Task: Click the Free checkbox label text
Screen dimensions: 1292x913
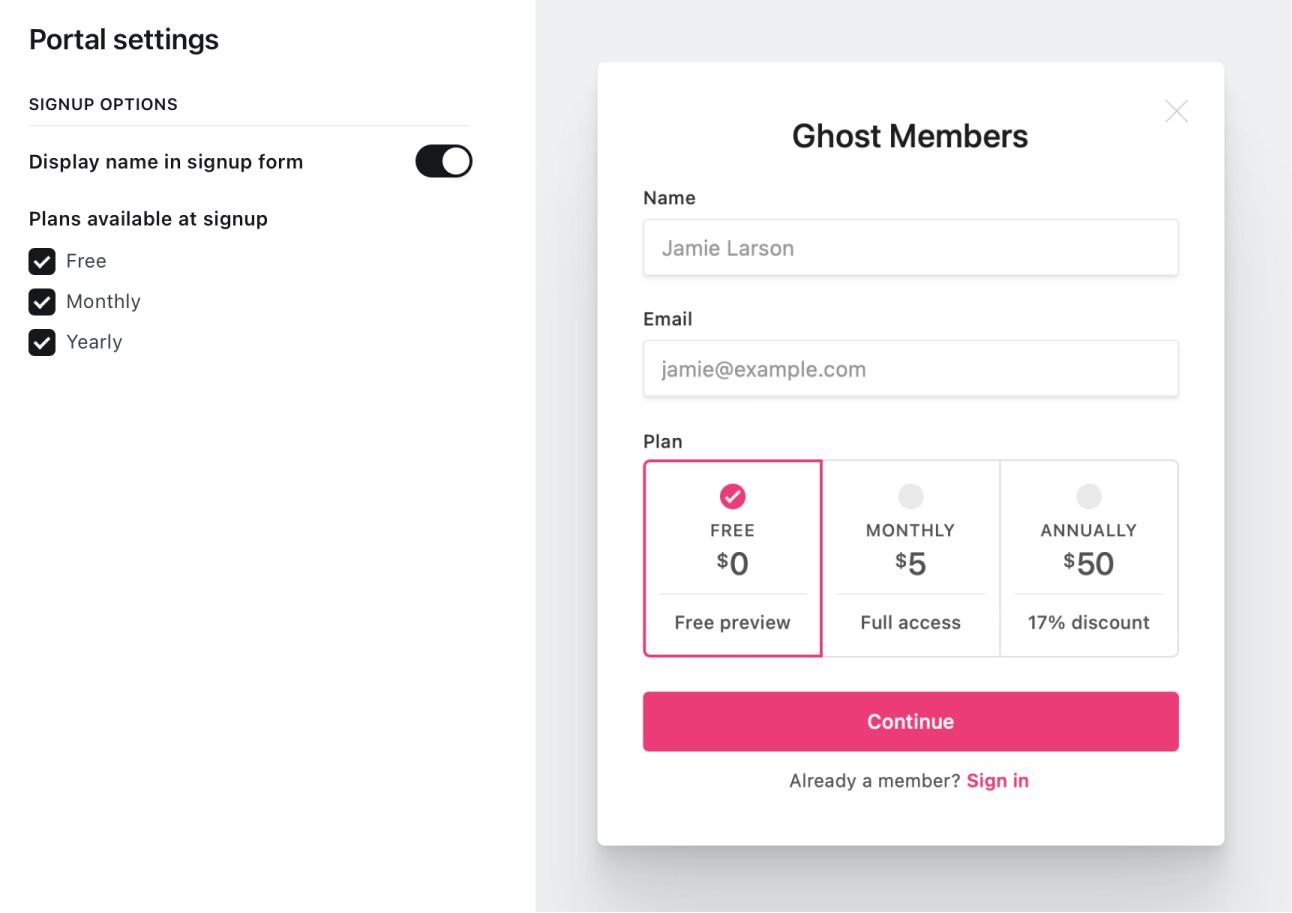Action: point(86,261)
